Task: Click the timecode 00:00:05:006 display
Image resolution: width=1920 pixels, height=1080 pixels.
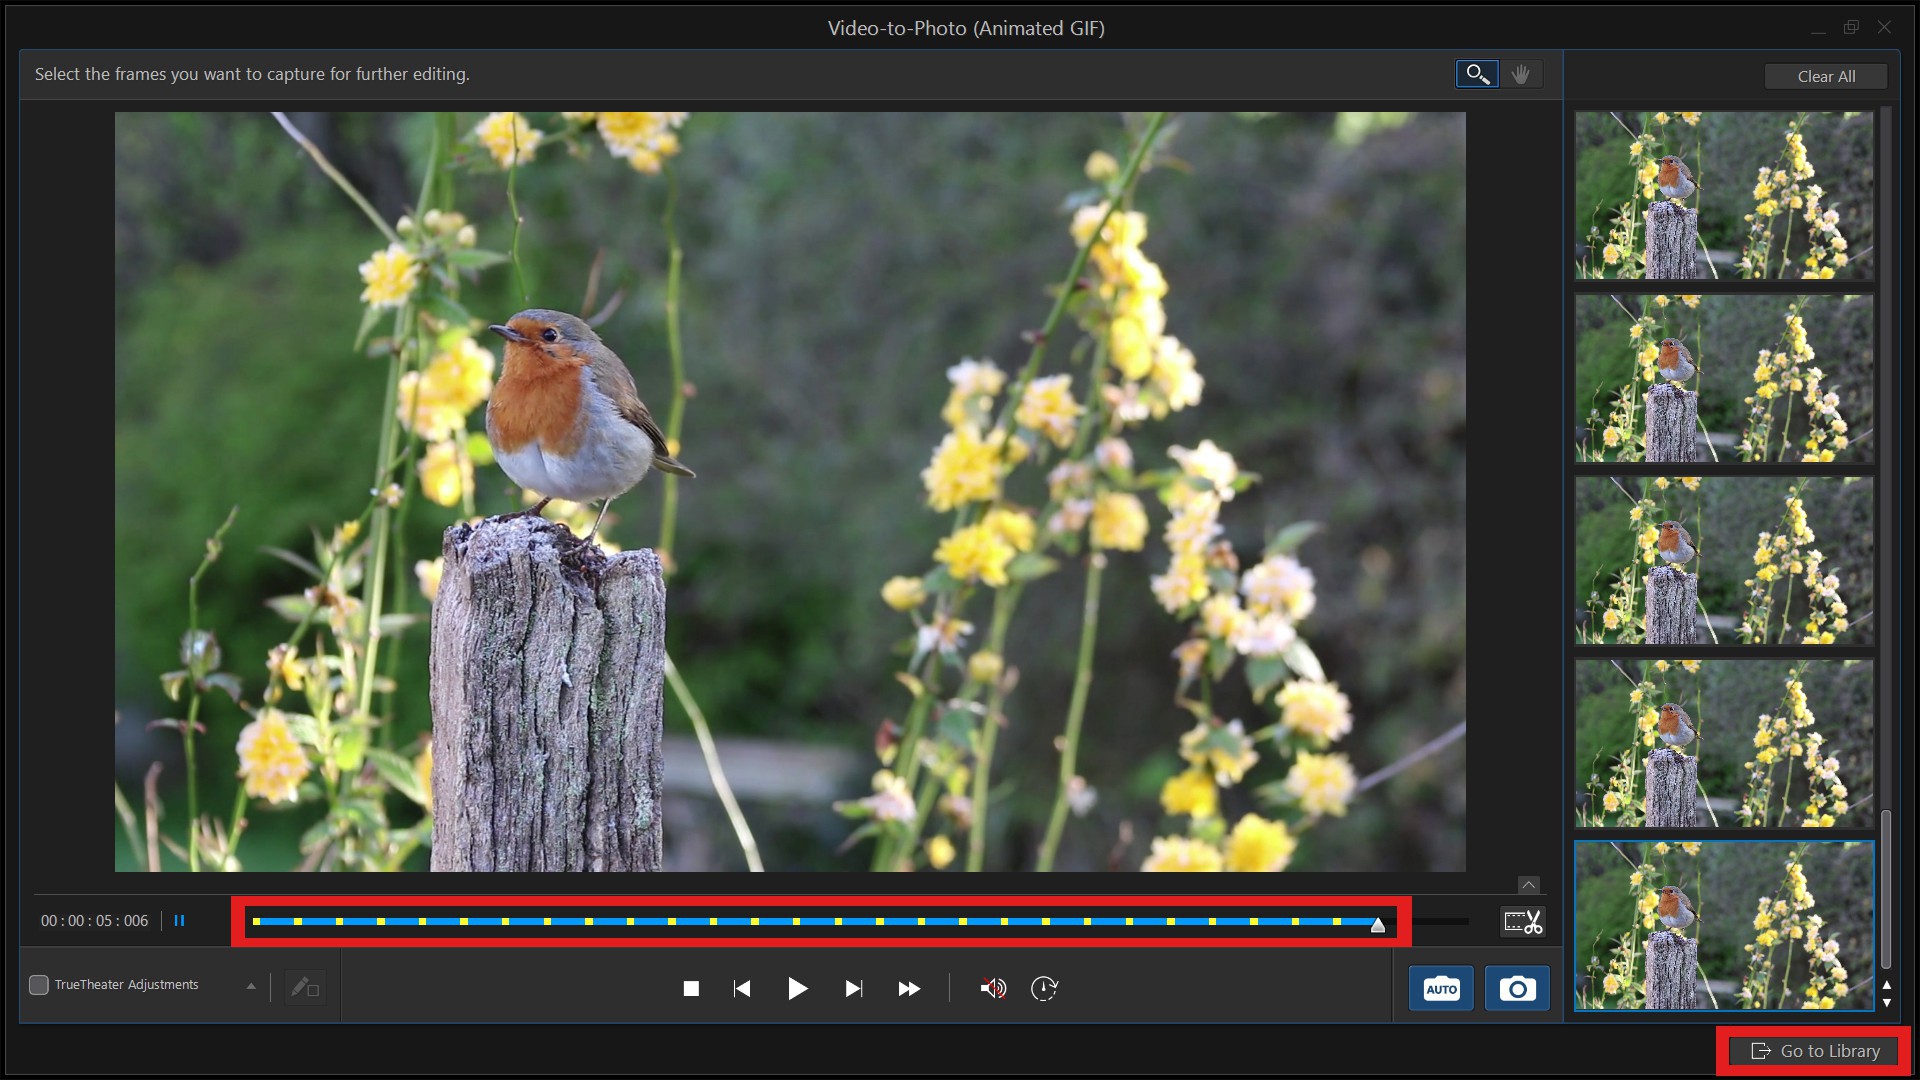Action: [94, 921]
